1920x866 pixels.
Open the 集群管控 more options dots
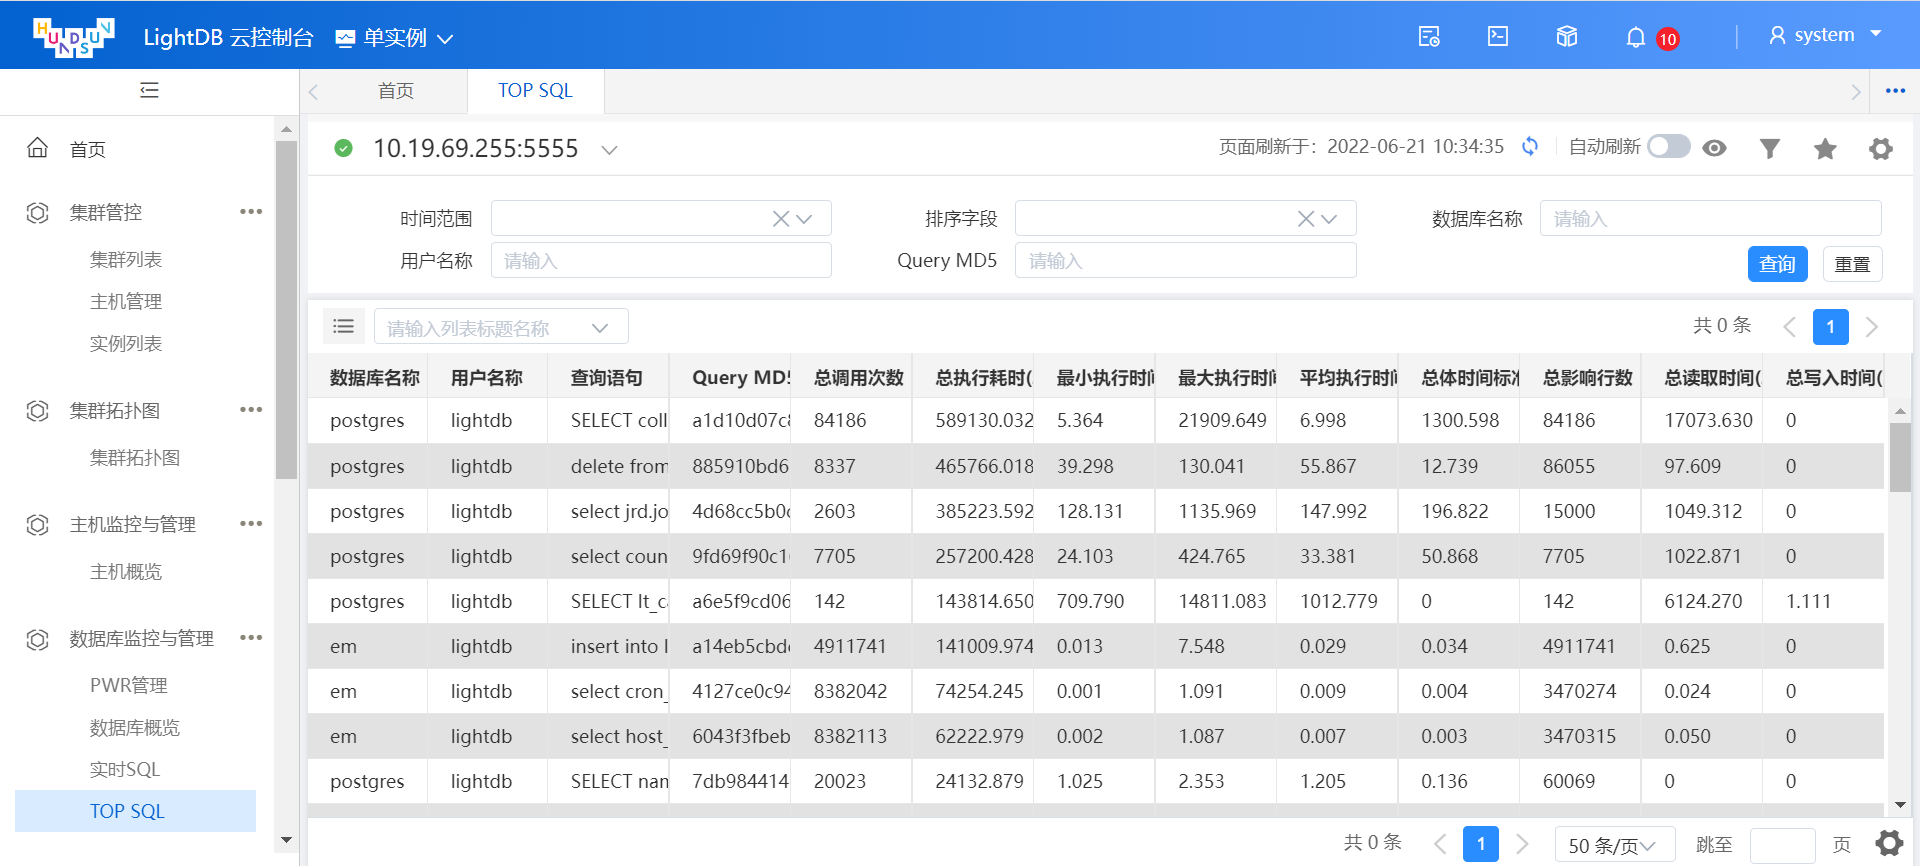click(x=251, y=212)
